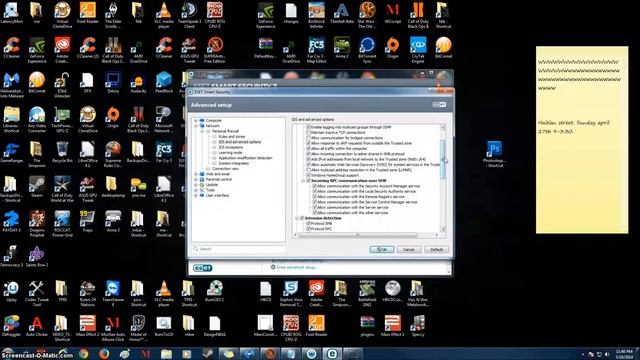Select Learning mode in the tree
Screen dimensions: 640x360
230,153
